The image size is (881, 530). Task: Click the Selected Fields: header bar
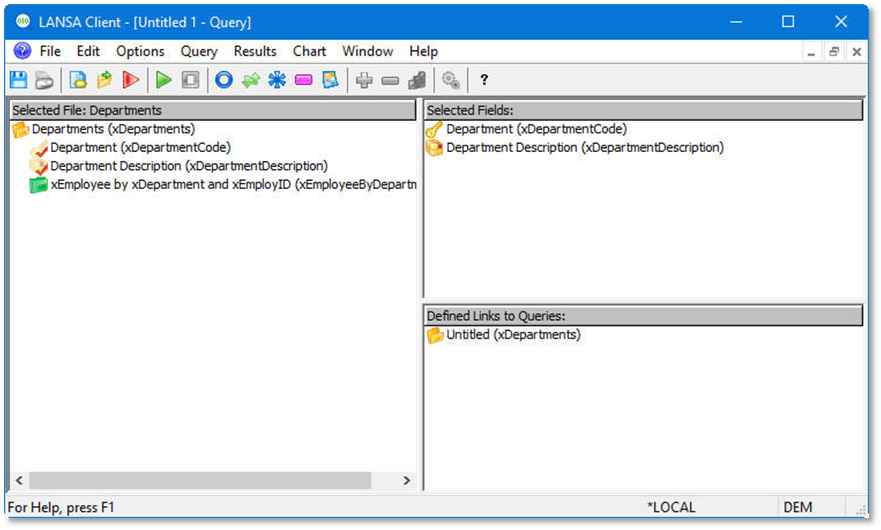(643, 110)
